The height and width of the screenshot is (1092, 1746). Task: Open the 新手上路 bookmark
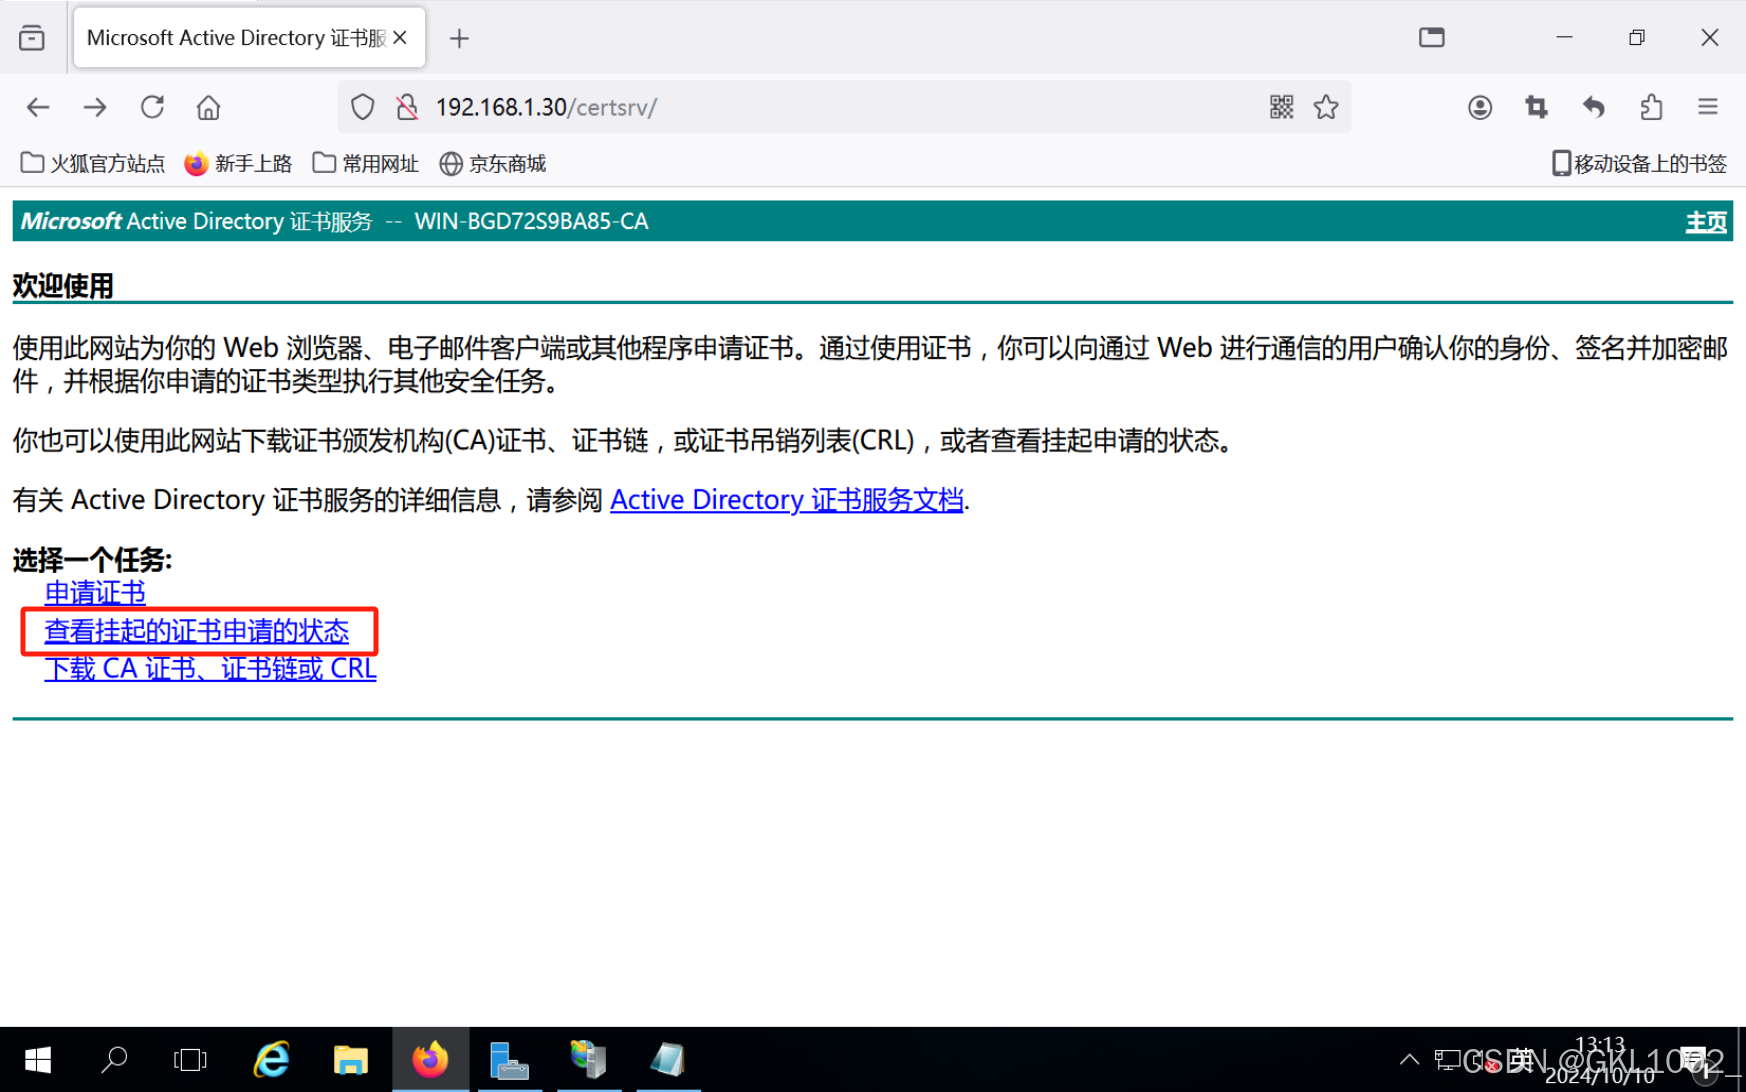[x=238, y=163]
